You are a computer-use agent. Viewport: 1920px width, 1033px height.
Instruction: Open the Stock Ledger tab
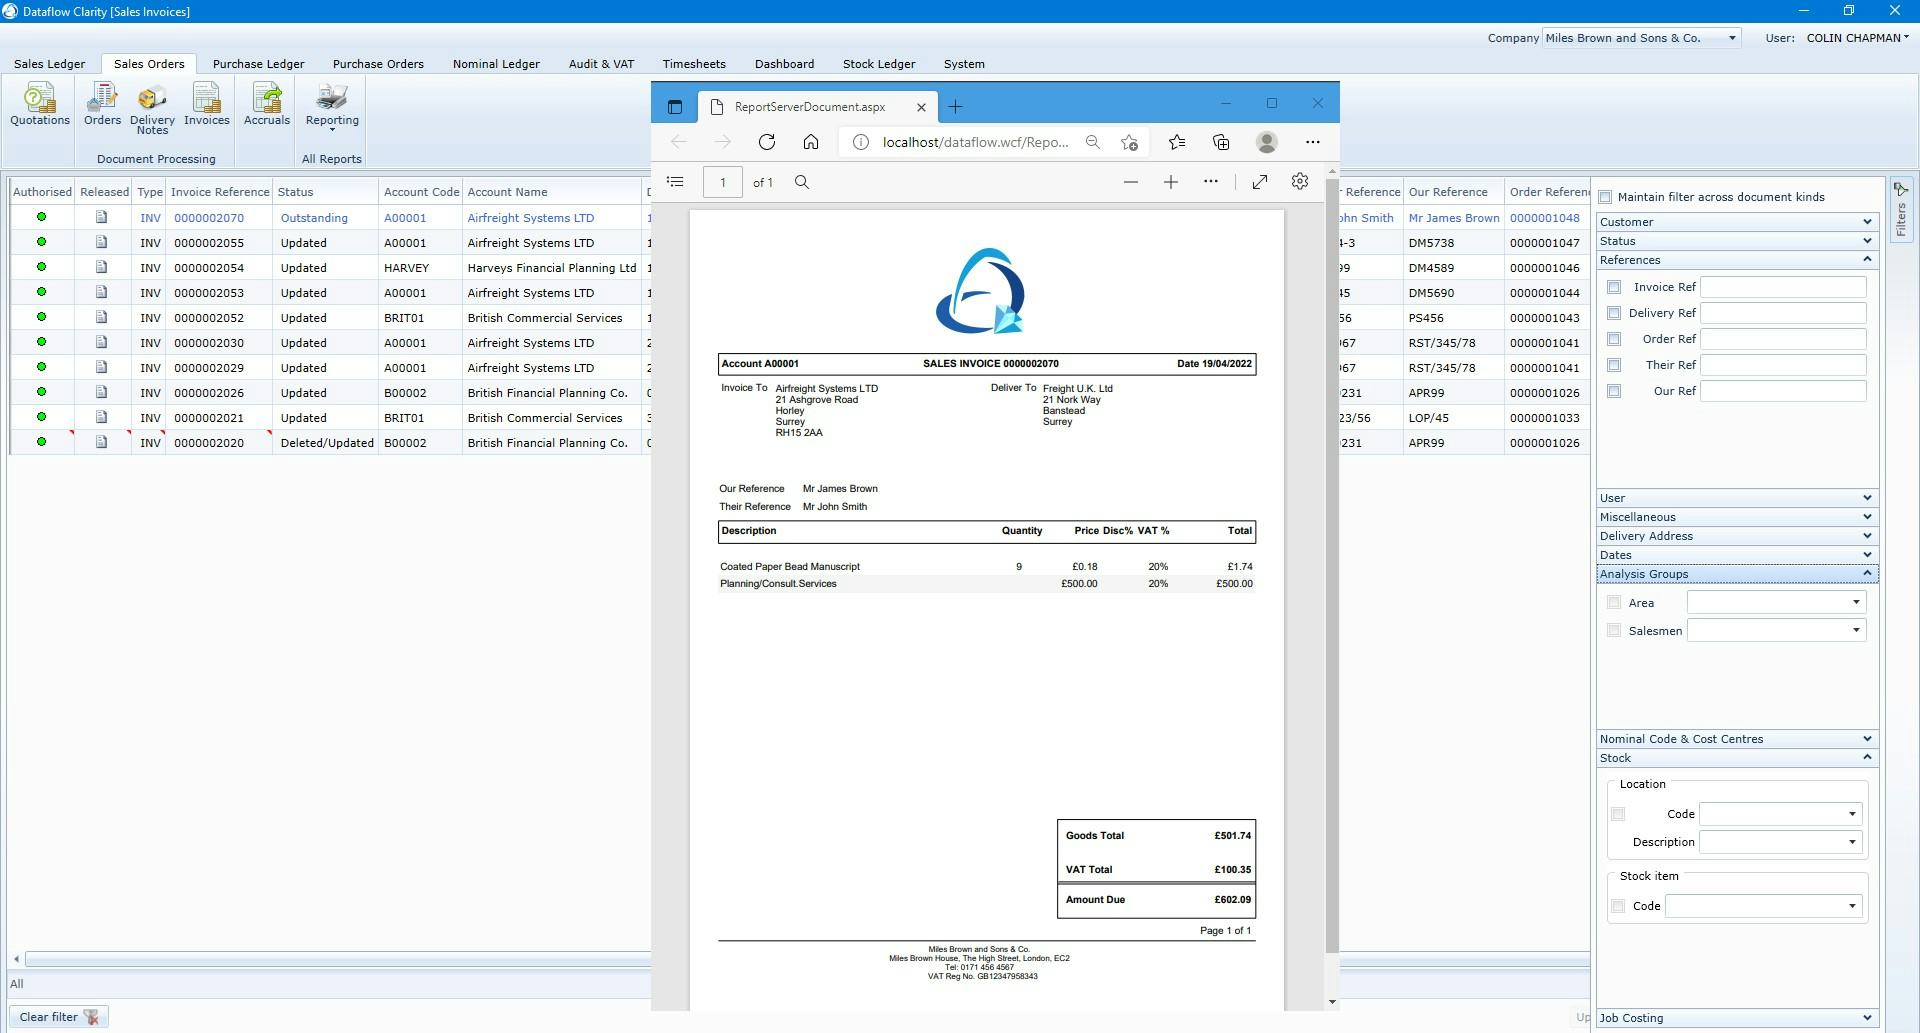(x=879, y=64)
